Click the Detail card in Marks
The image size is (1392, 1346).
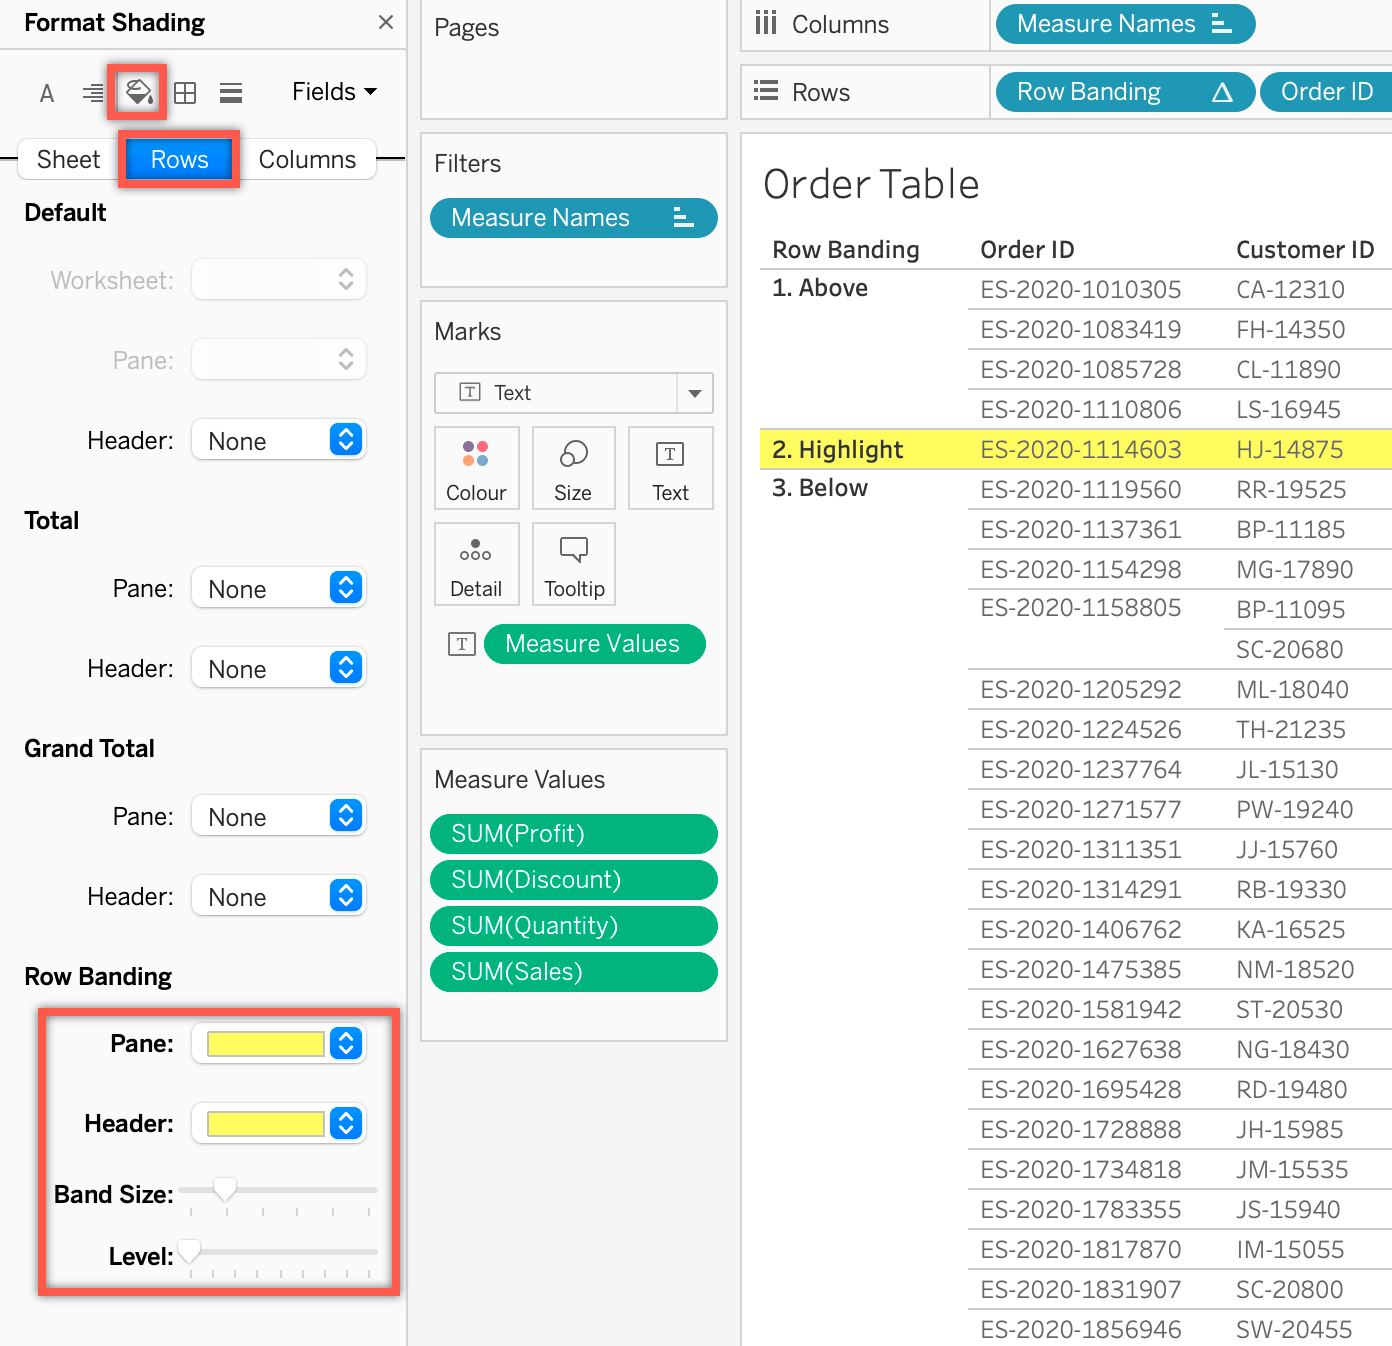coord(476,563)
